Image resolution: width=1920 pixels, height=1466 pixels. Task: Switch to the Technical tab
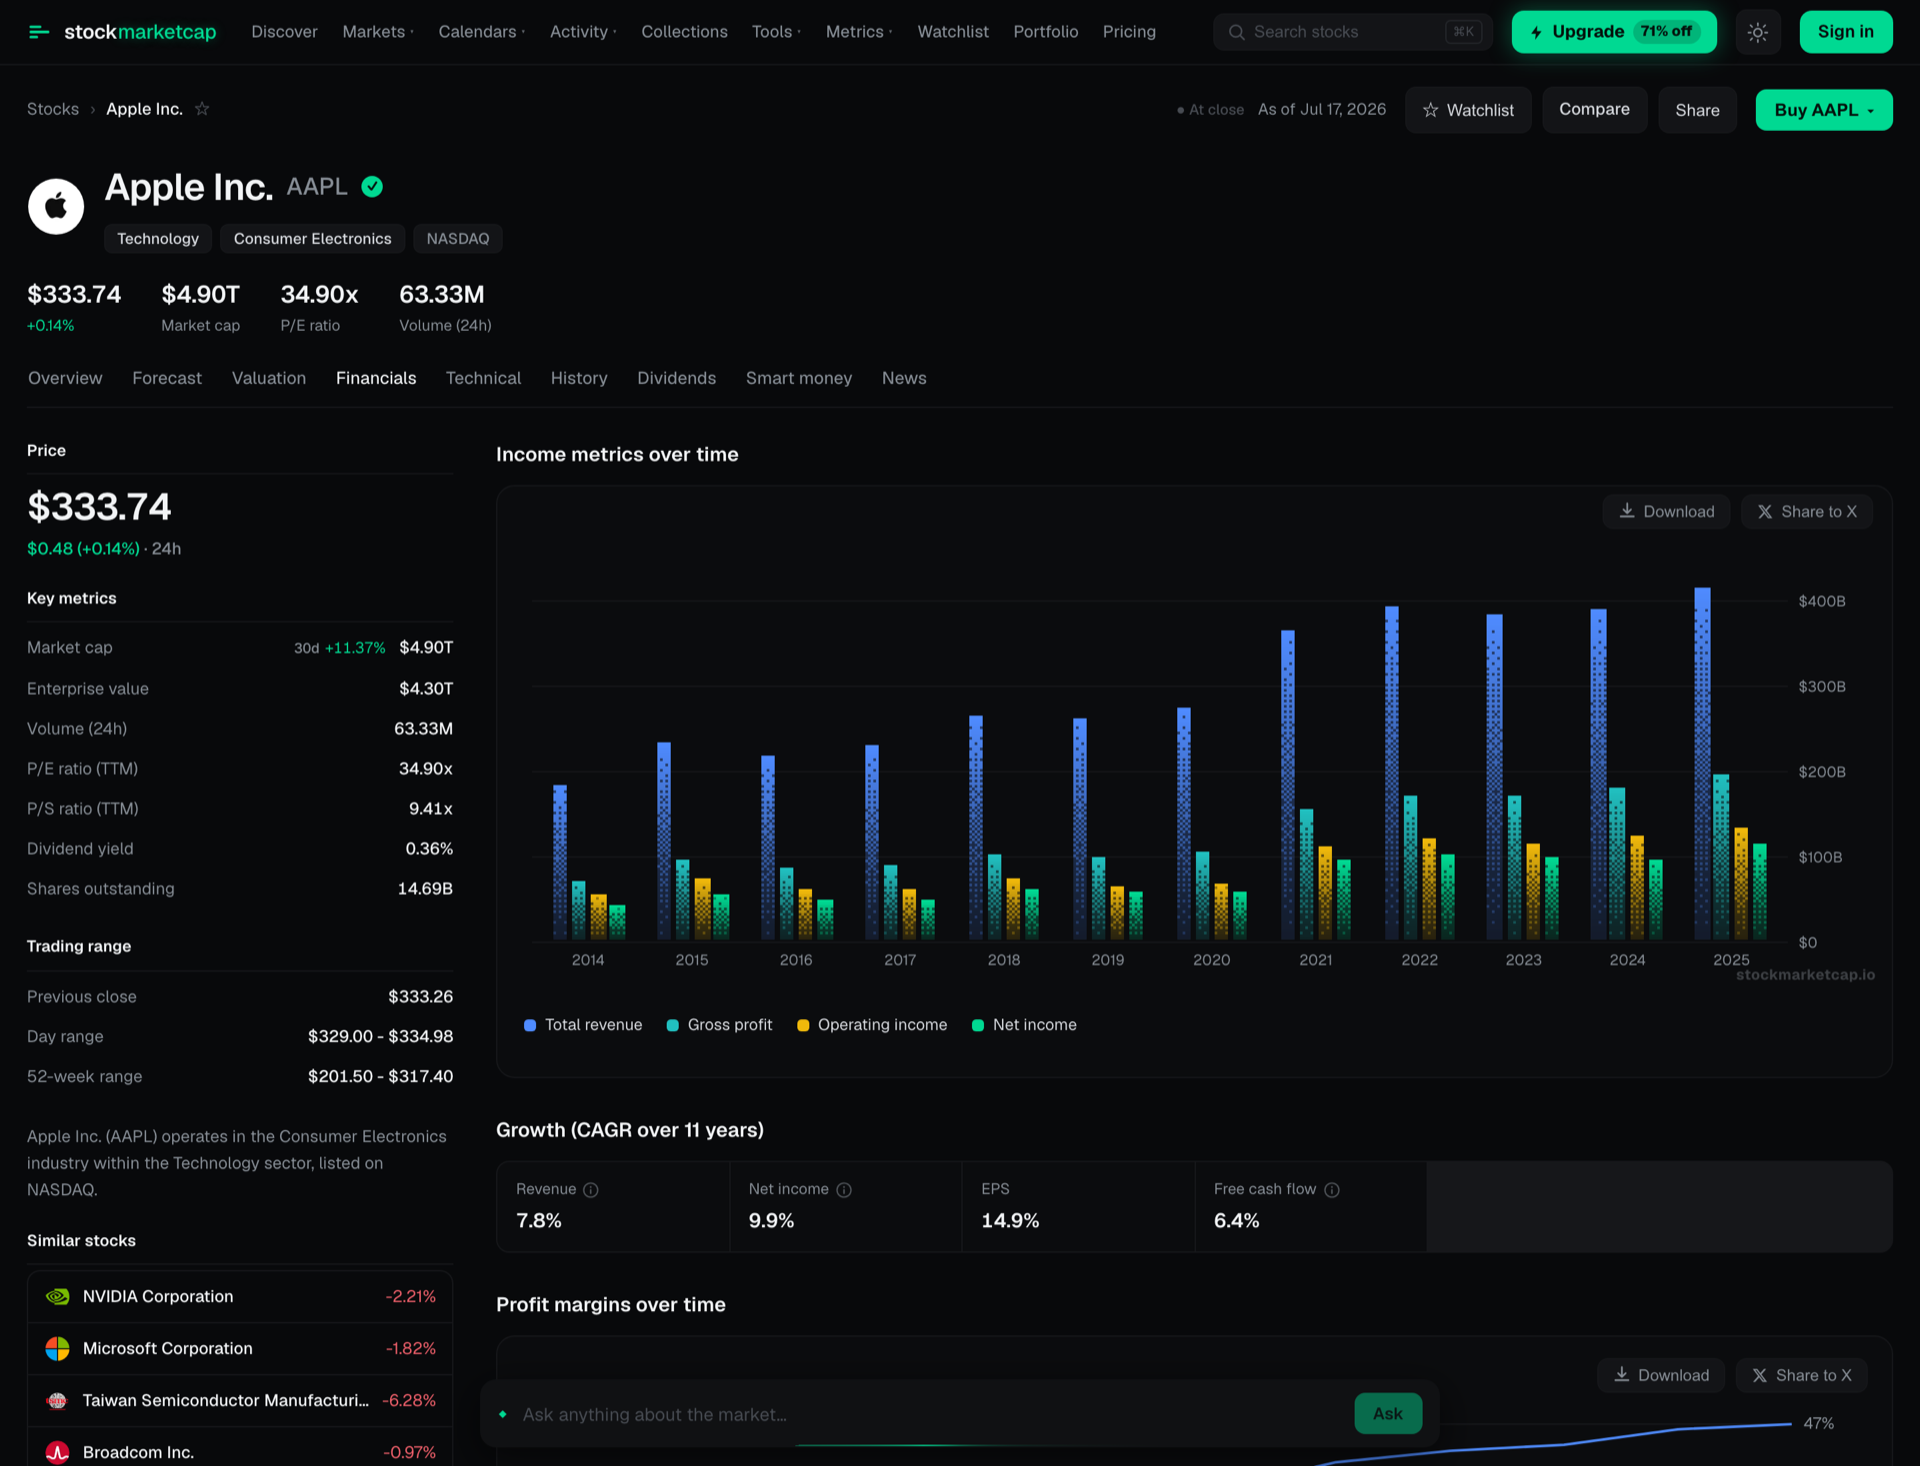tap(483, 378)
